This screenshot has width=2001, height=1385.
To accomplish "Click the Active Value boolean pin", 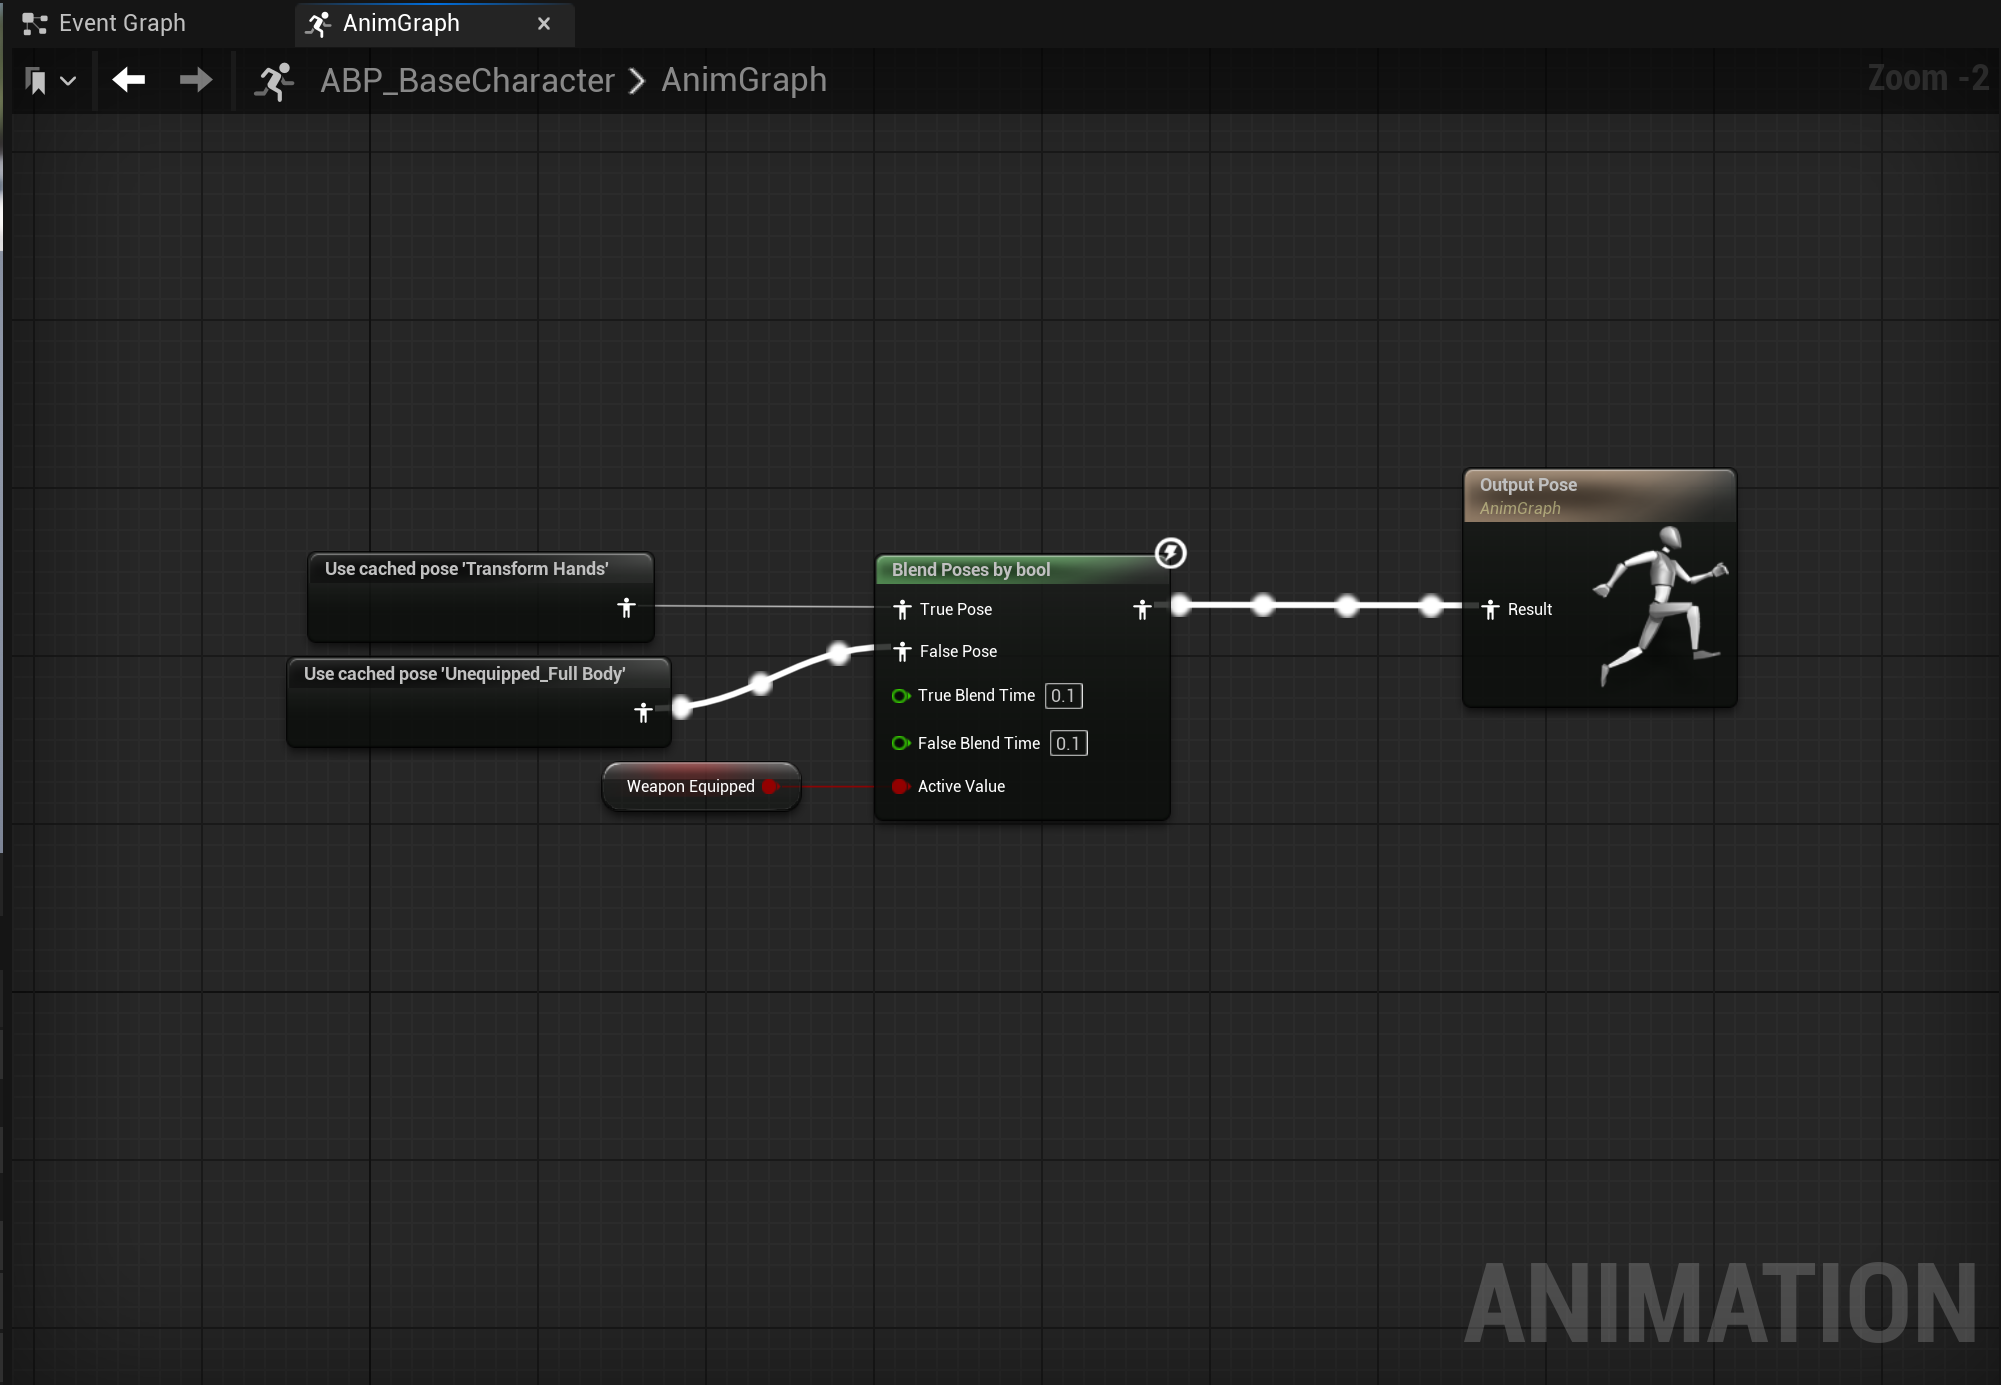I will pos(900,786).
